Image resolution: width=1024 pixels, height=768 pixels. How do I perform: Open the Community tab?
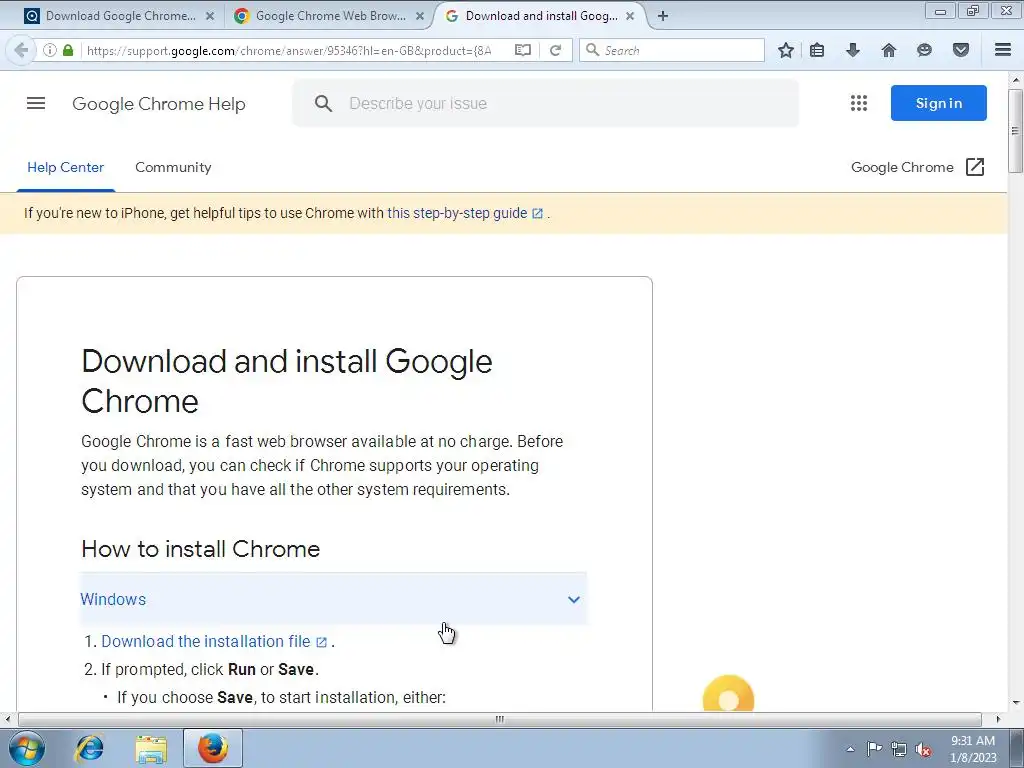click(173, 167)
